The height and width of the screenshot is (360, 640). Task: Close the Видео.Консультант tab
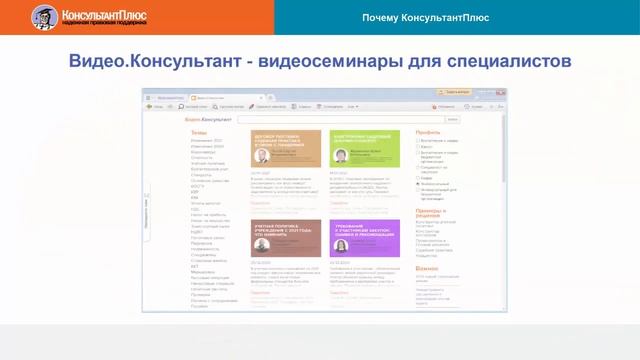pyautogui.click(x=261, y=98)
